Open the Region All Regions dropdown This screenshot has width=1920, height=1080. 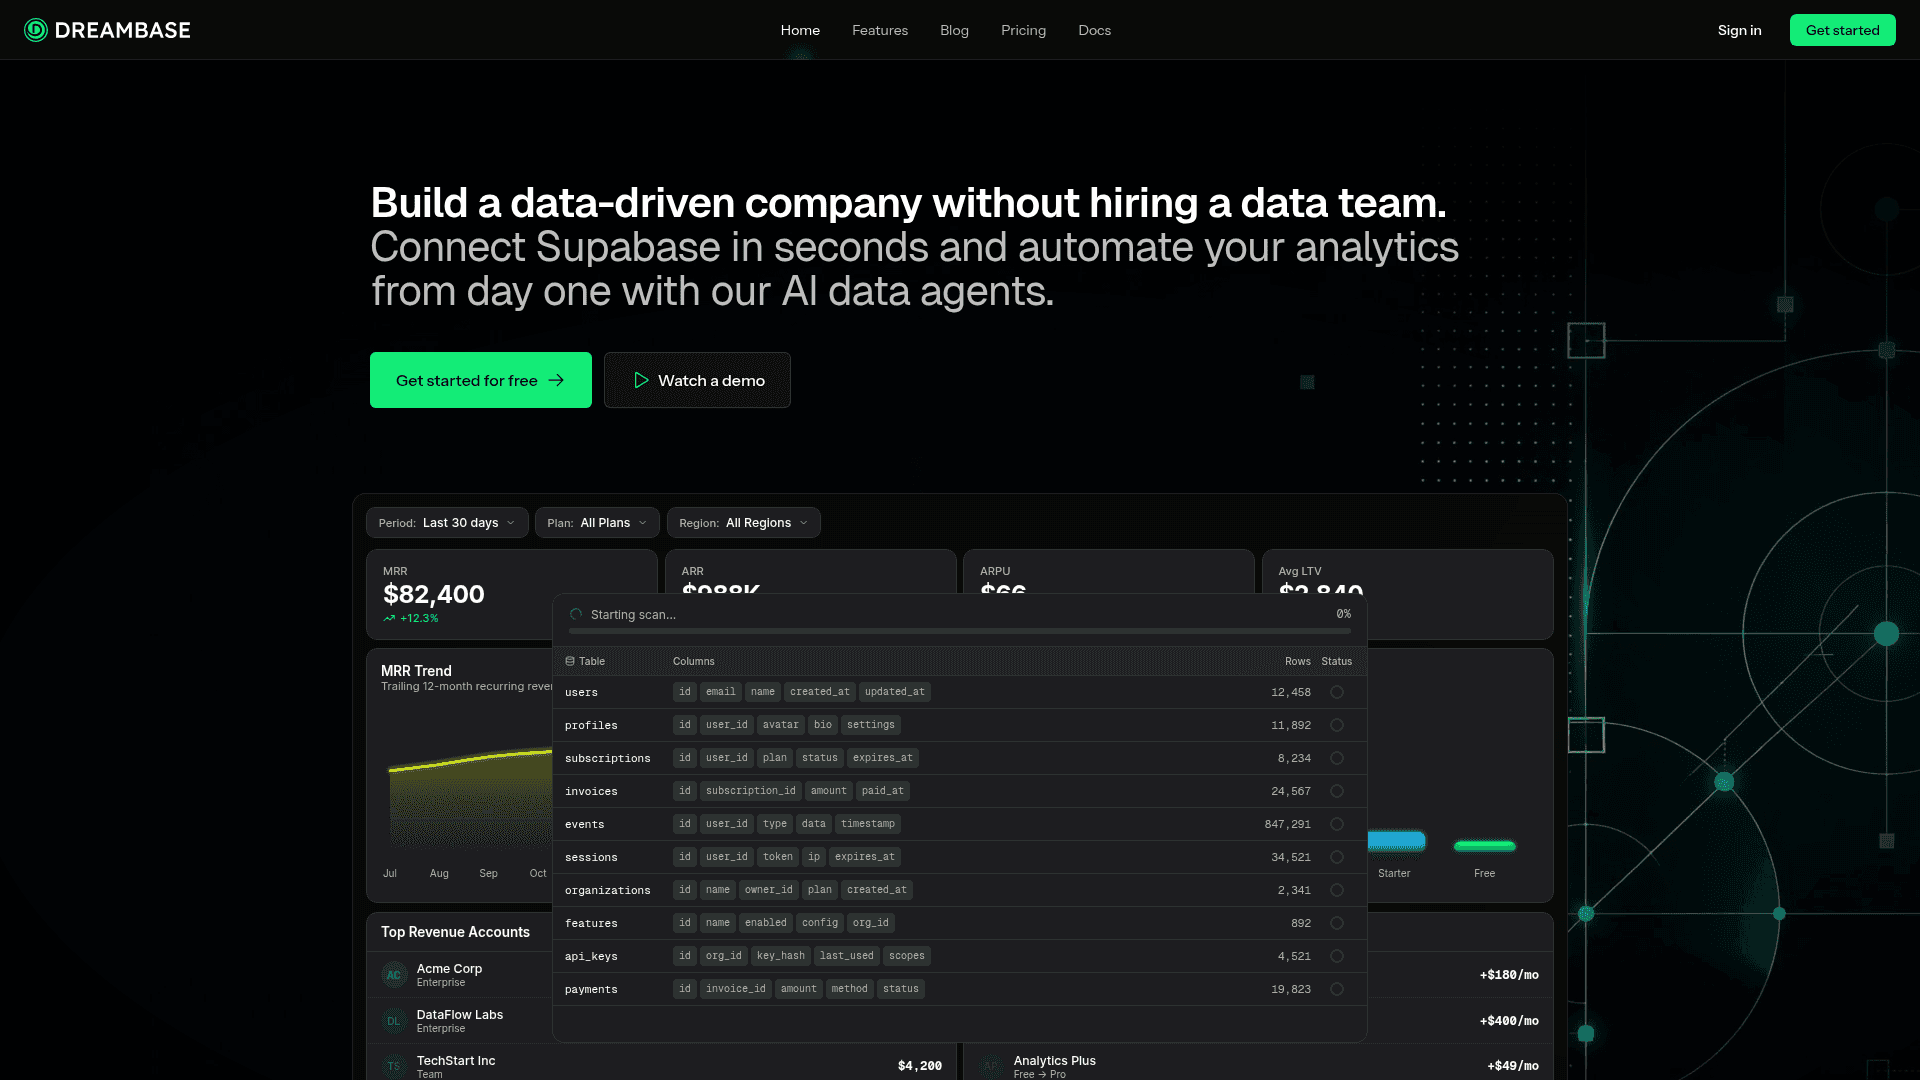pyautogui.click(x=744, y=523)
